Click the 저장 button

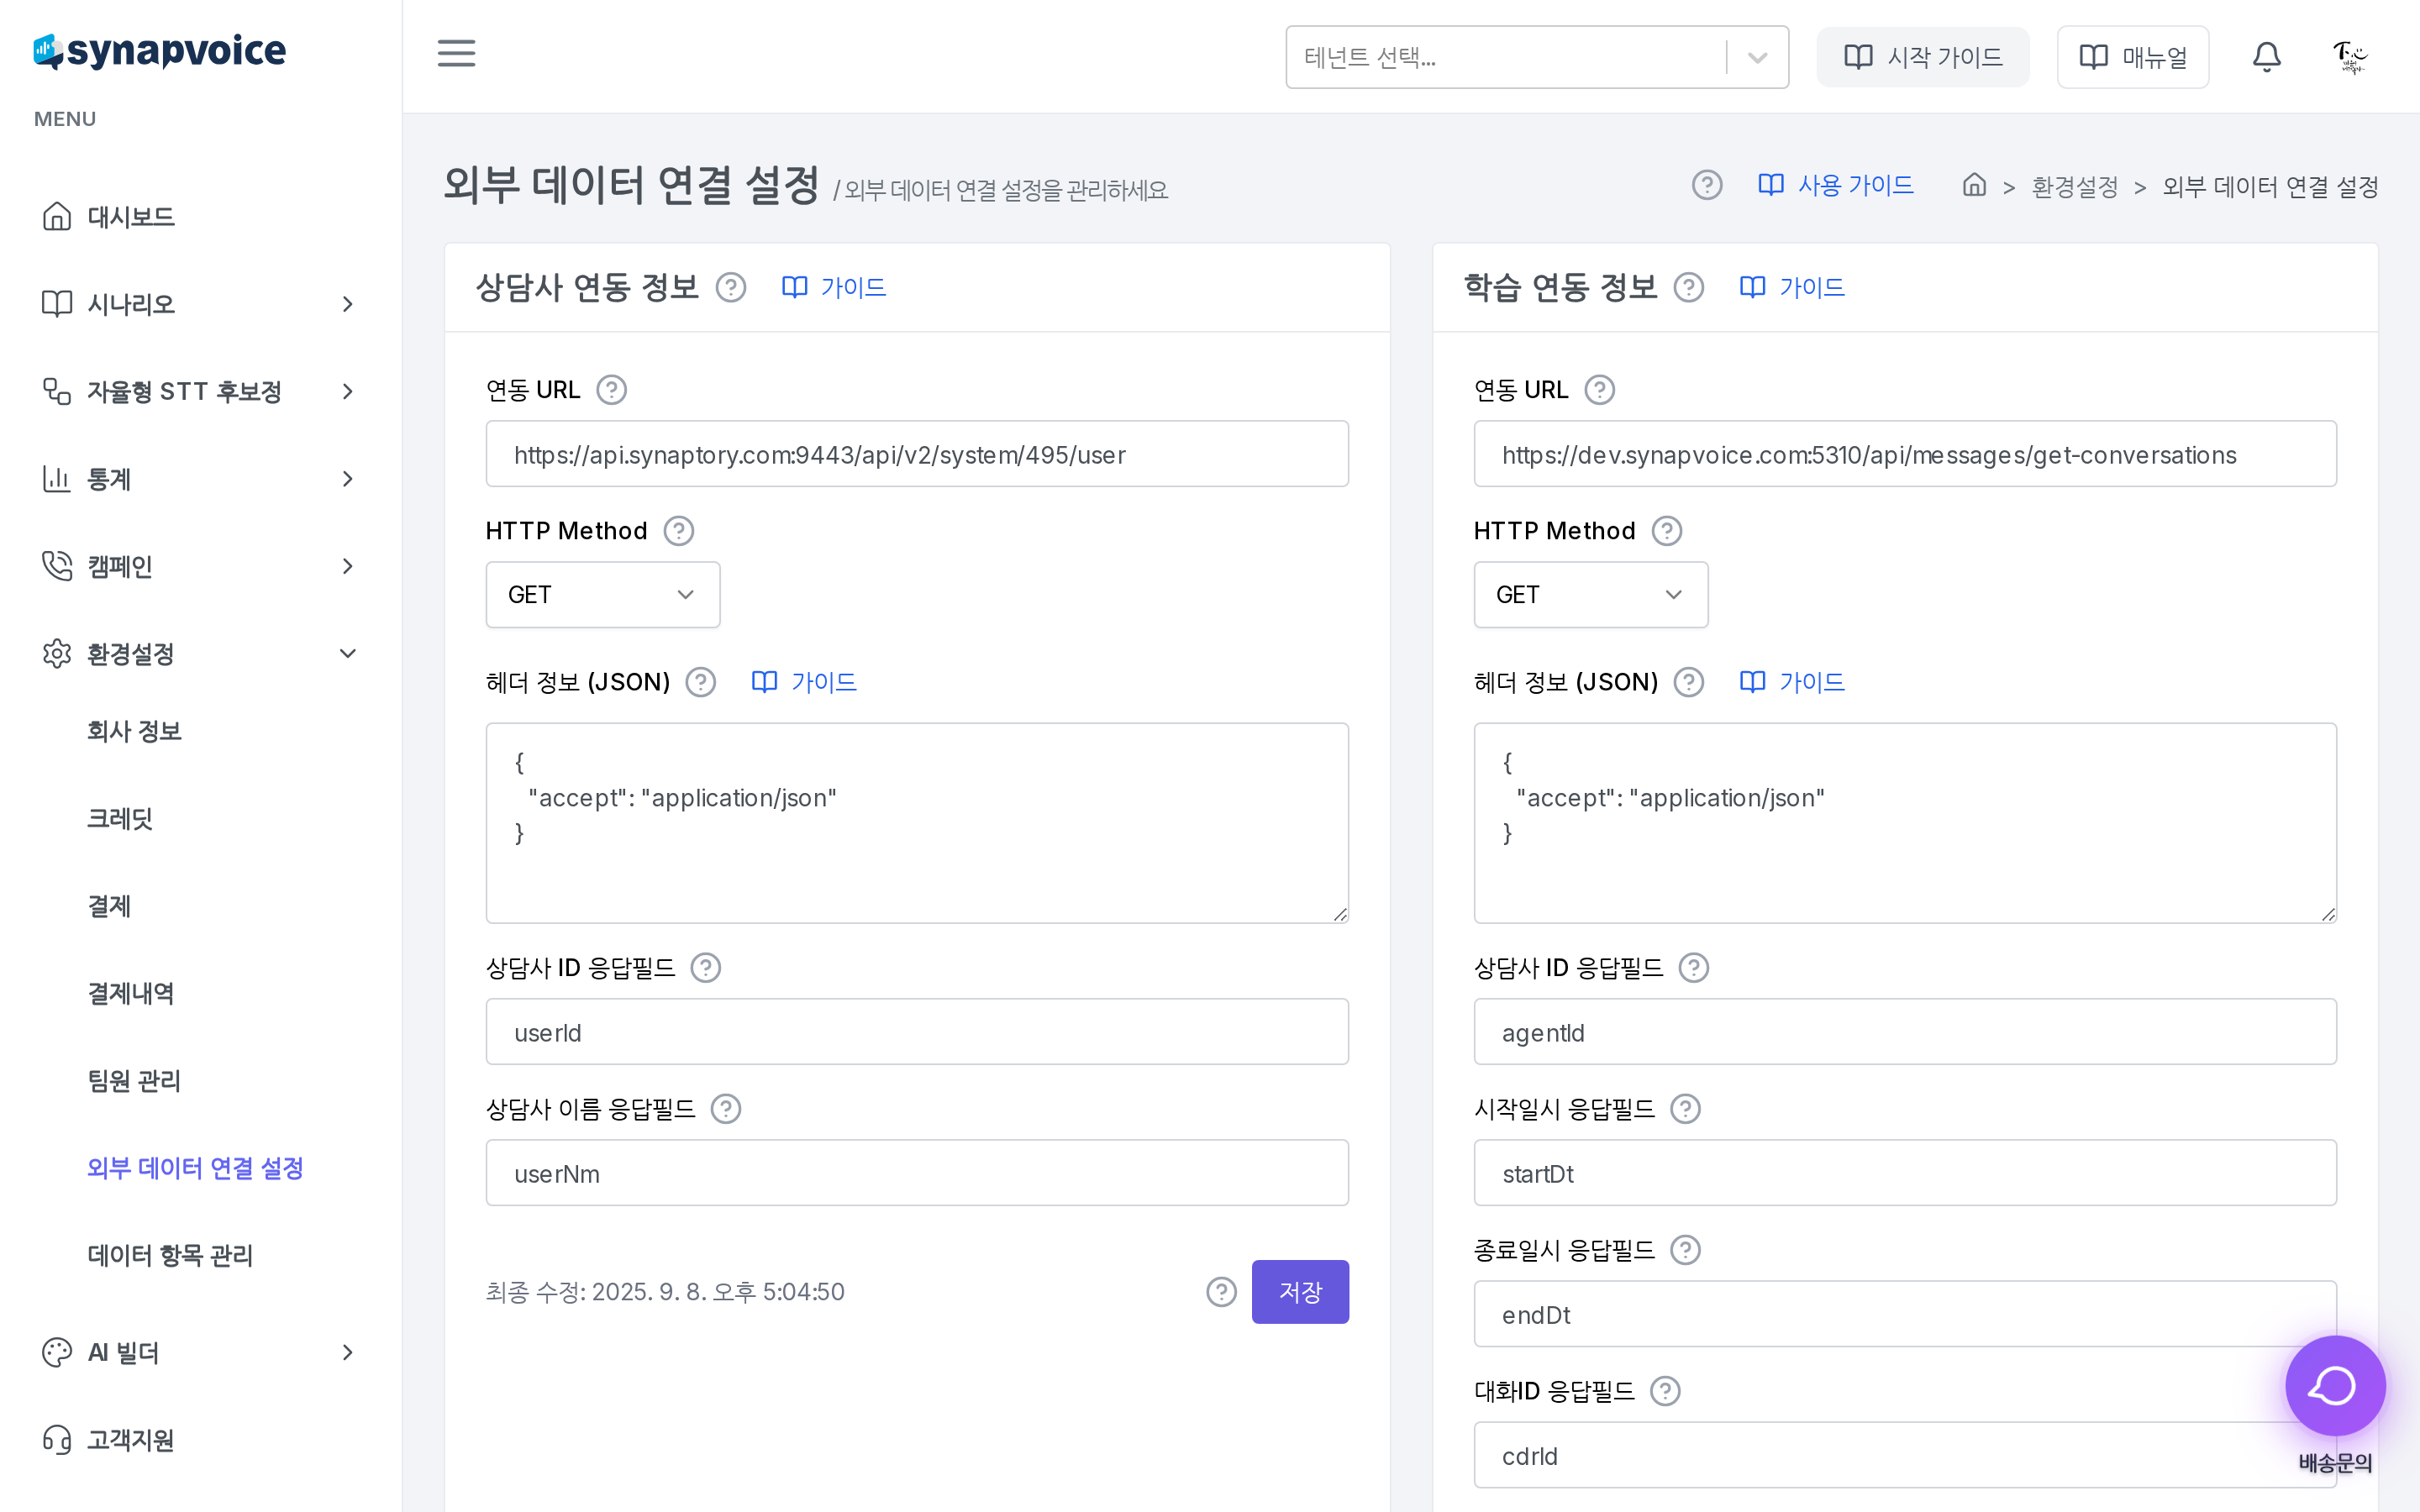coord(1300,1292)
